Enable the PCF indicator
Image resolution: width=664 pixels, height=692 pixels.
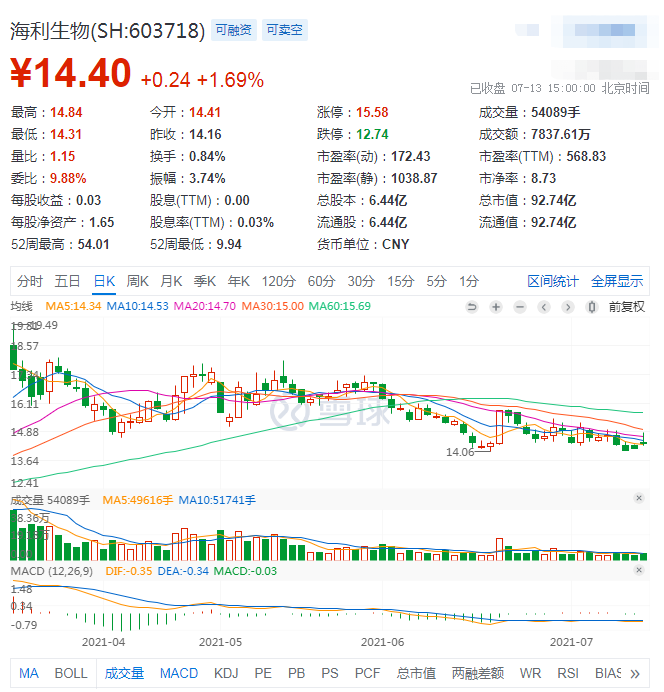pos(367,674)
